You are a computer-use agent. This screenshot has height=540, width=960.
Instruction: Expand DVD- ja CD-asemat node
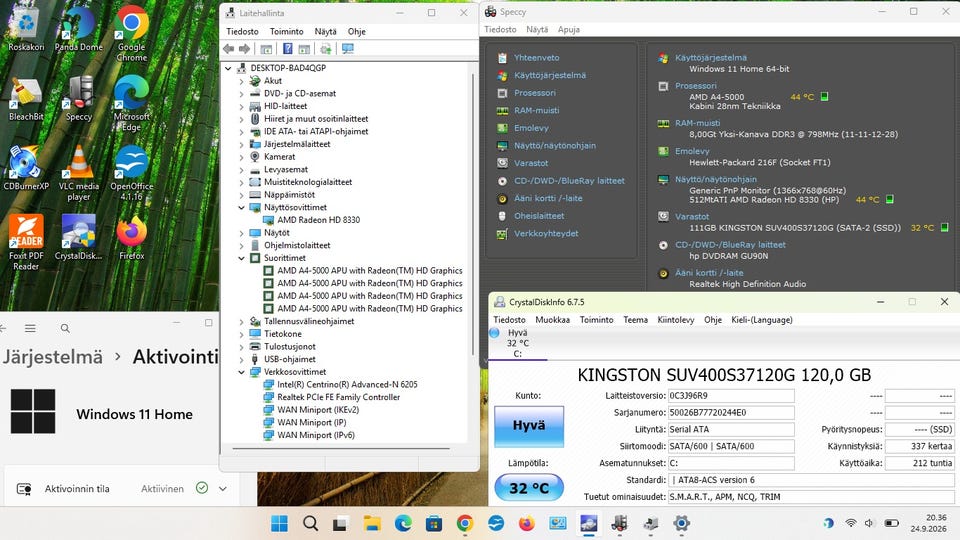click(241, 94)
